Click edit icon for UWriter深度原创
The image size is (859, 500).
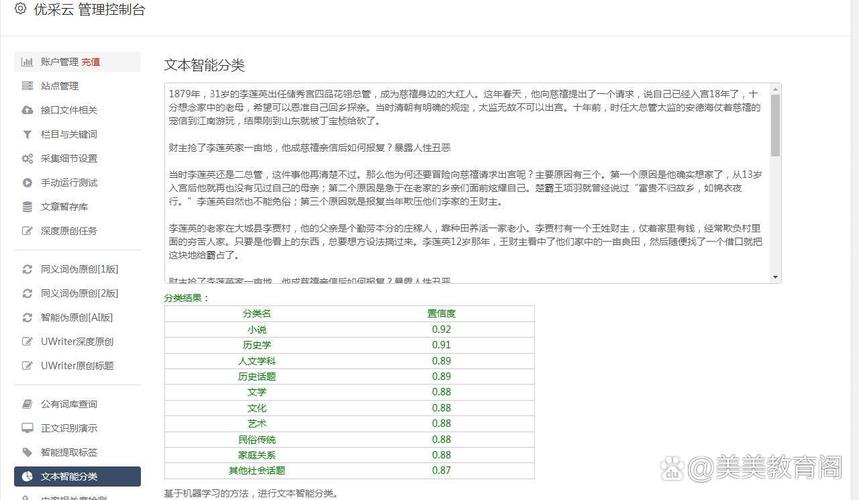click(27, 341)
